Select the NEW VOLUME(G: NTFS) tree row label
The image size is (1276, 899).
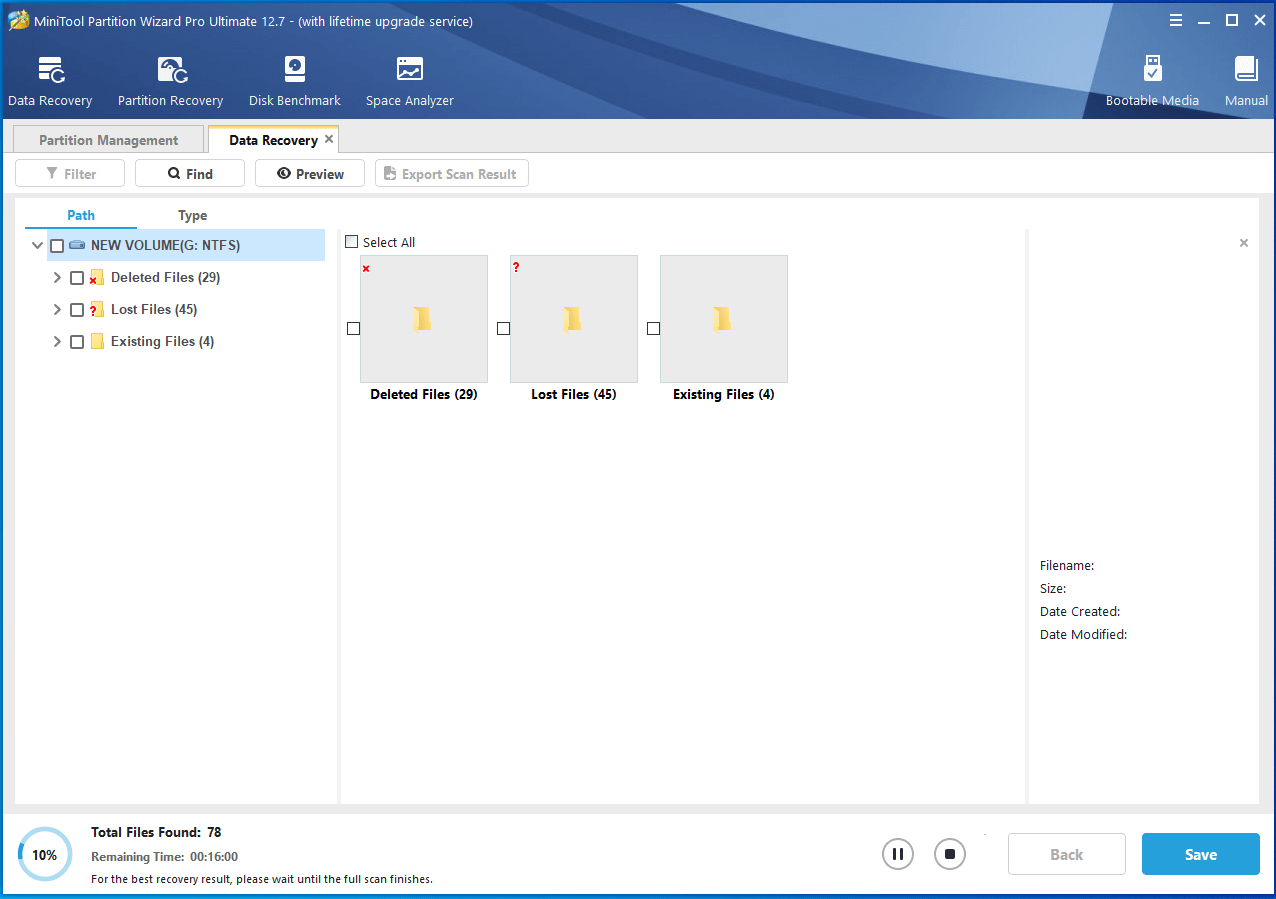click(x=165, y=246)
